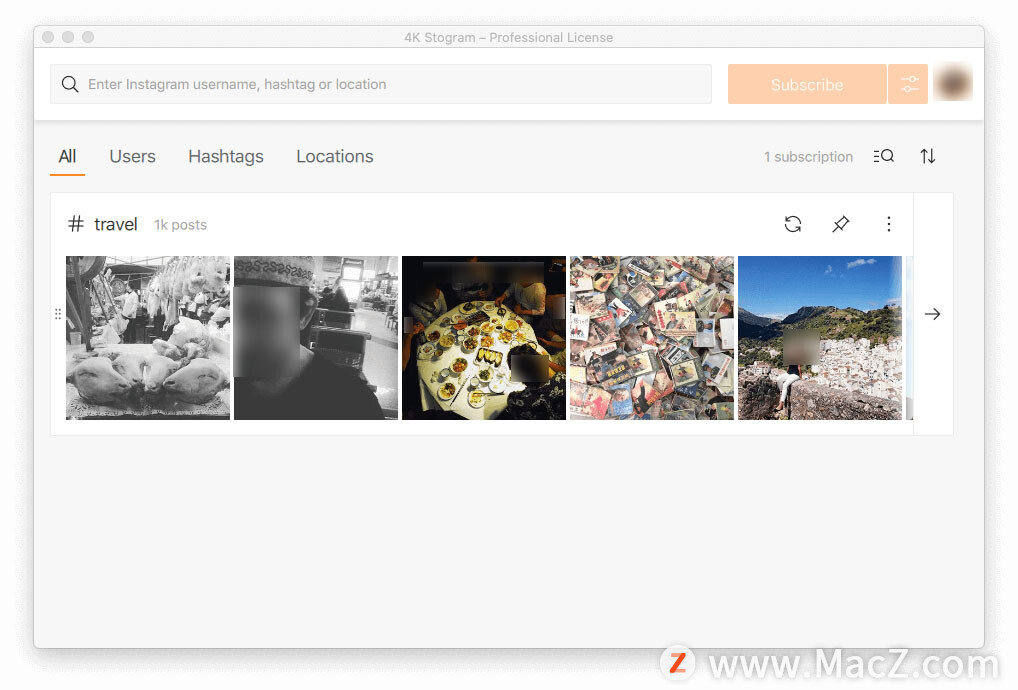Click the window close button
This screenshot has height=690, width=1018.
(x=48, y=37)
